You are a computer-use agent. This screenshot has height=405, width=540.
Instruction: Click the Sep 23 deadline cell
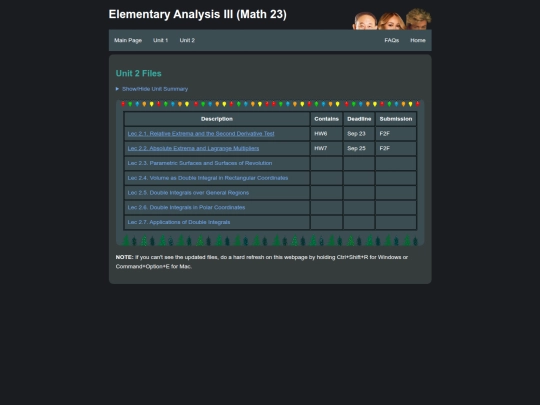pos(359,134)
